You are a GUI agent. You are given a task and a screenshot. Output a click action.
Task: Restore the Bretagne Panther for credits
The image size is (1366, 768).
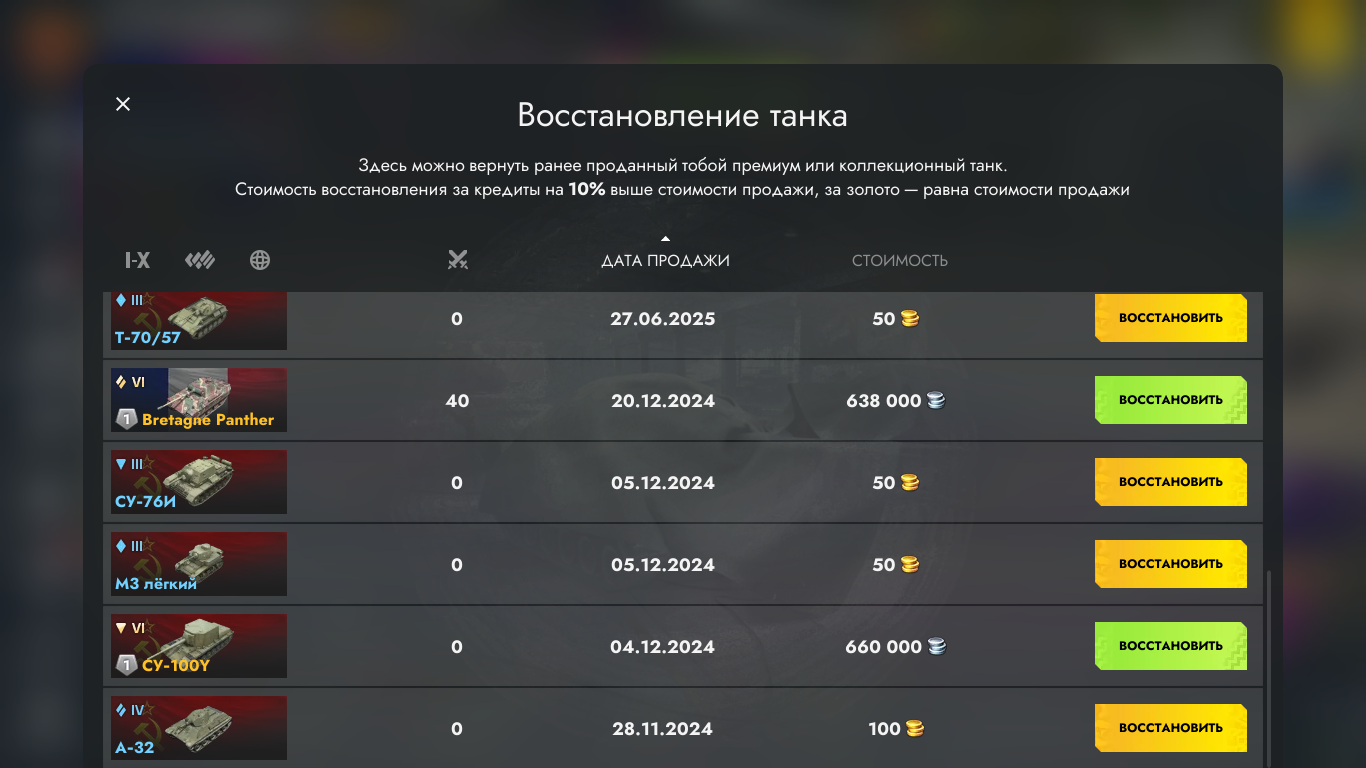(x=1170, y=400)
